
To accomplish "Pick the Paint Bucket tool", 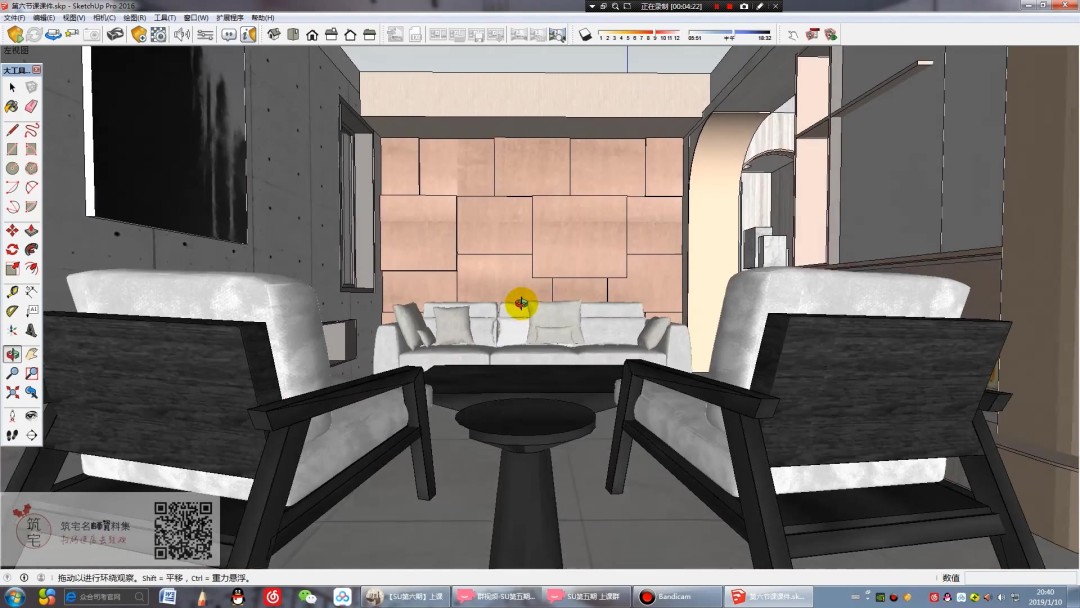I will [12, 107].
